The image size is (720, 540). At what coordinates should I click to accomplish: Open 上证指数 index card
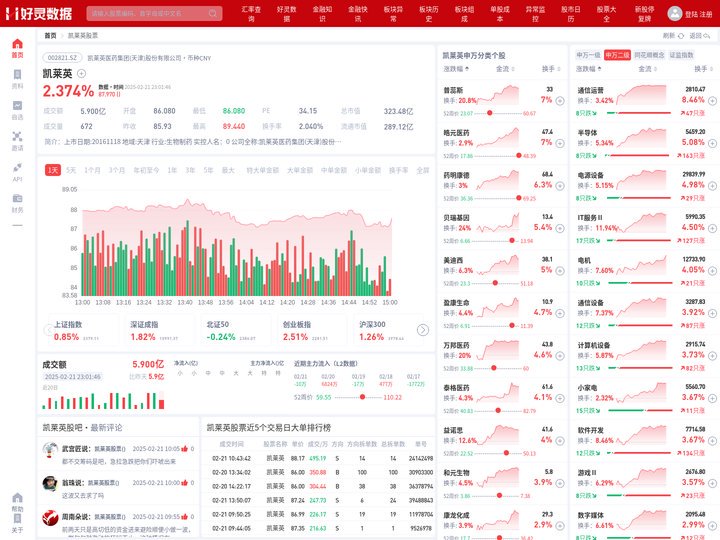pyautogui.click(x=82, y=330)
